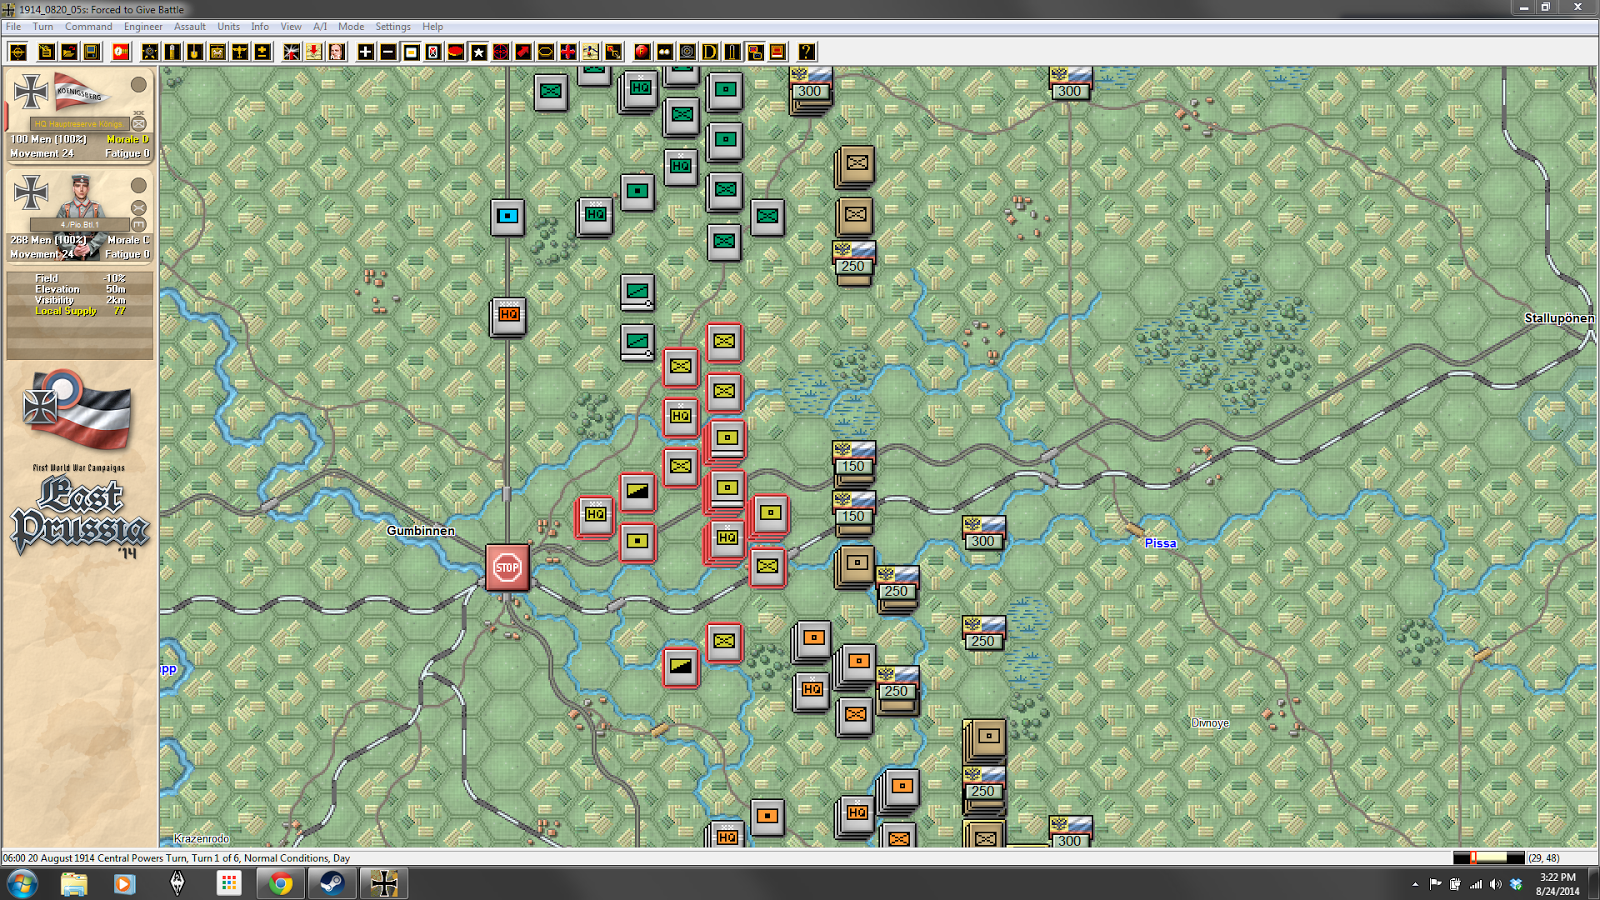Click the Stallupönen map label
Image resolution: width=1600 pixels, height=900 pixels.
(1559, 318)
